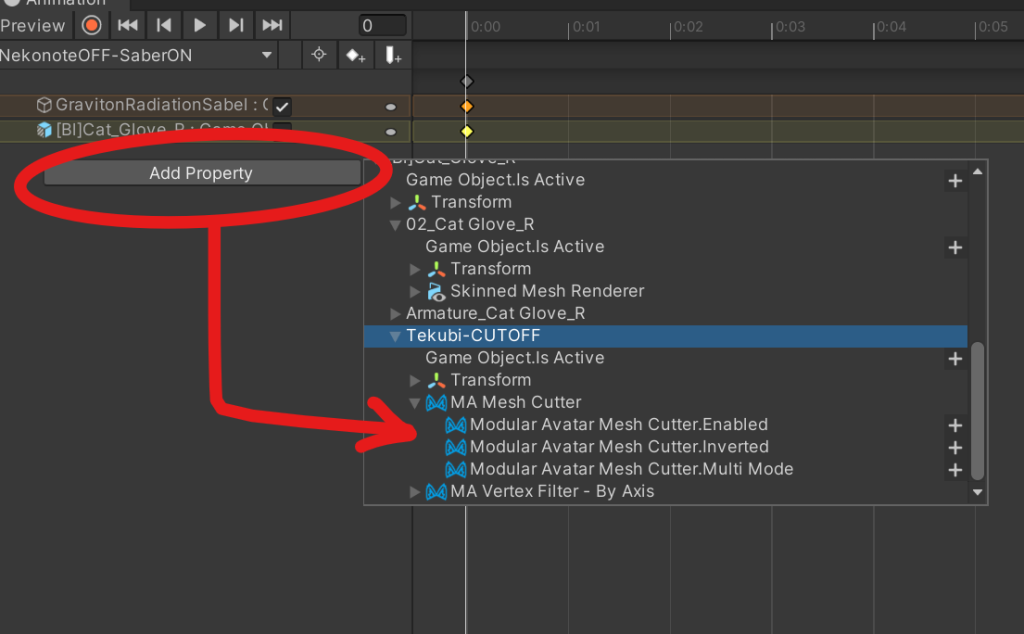Jump to the first keyframe
The width and height of the screenshot is (1024, 634).
(x=128, y=25)
